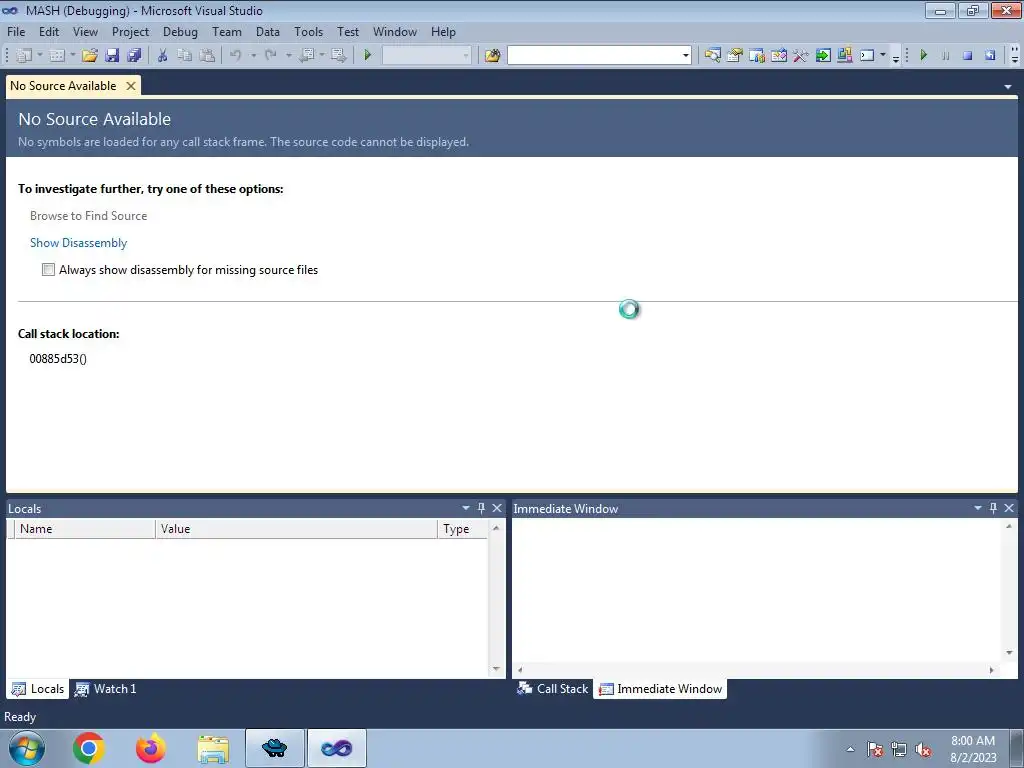Click the New Project toolbar icon
Image resolution: width=1024 pixels, height=768 pixels.
pyautogui.click(x=24, y=56)
